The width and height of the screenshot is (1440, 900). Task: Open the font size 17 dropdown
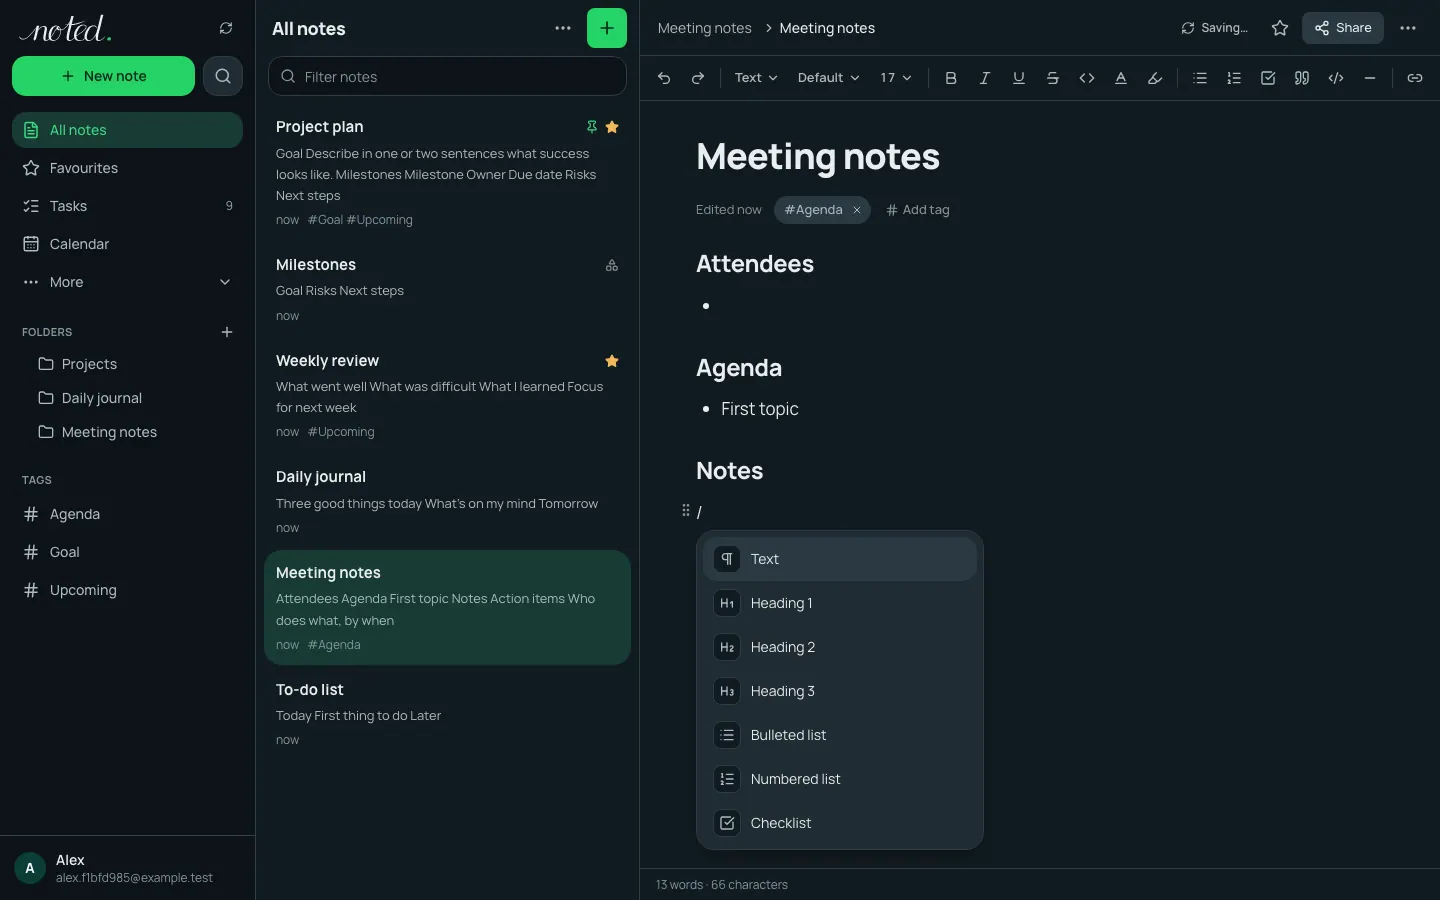pyautogui.click(x=896, y=78)
